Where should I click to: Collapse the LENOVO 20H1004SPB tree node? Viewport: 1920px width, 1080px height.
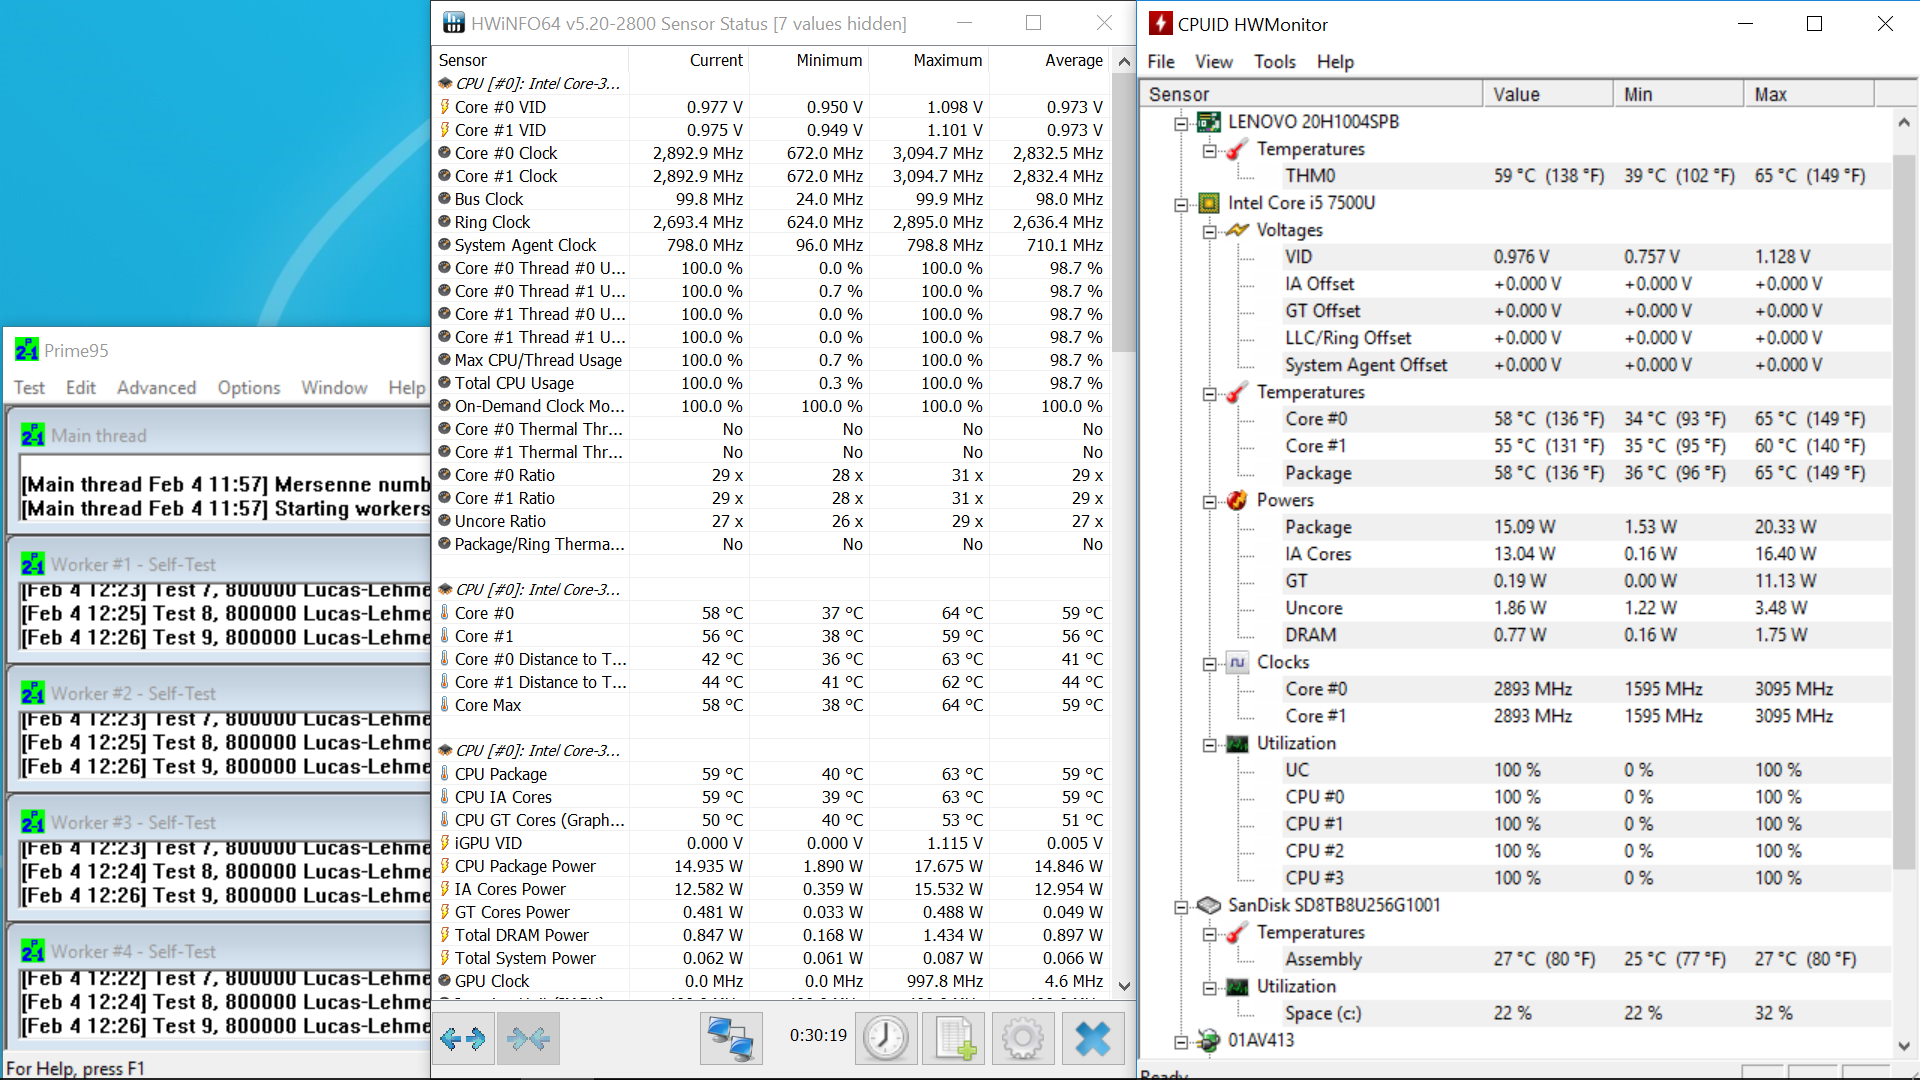1181,123
